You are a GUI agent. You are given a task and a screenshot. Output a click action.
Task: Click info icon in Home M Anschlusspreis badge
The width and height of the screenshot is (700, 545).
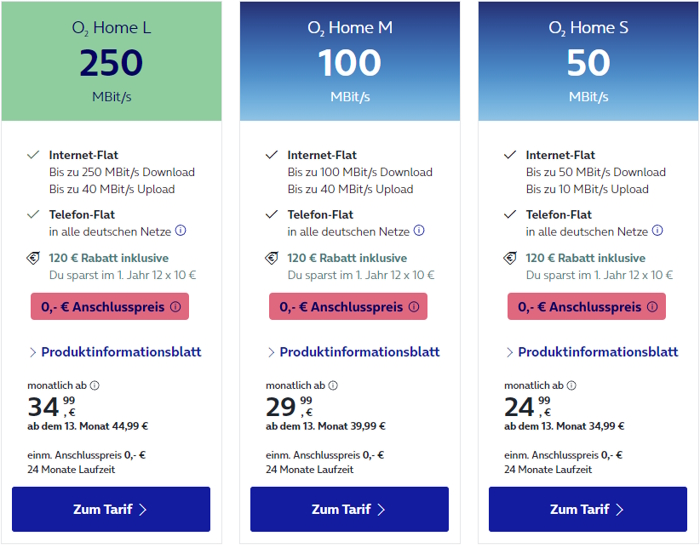(x=414, y=307)
